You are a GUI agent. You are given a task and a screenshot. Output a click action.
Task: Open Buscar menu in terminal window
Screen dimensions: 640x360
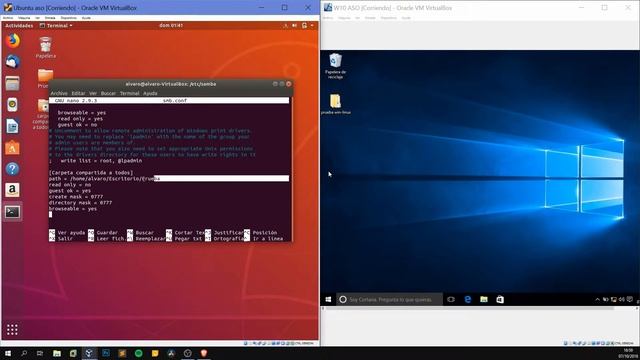point(108,93)
